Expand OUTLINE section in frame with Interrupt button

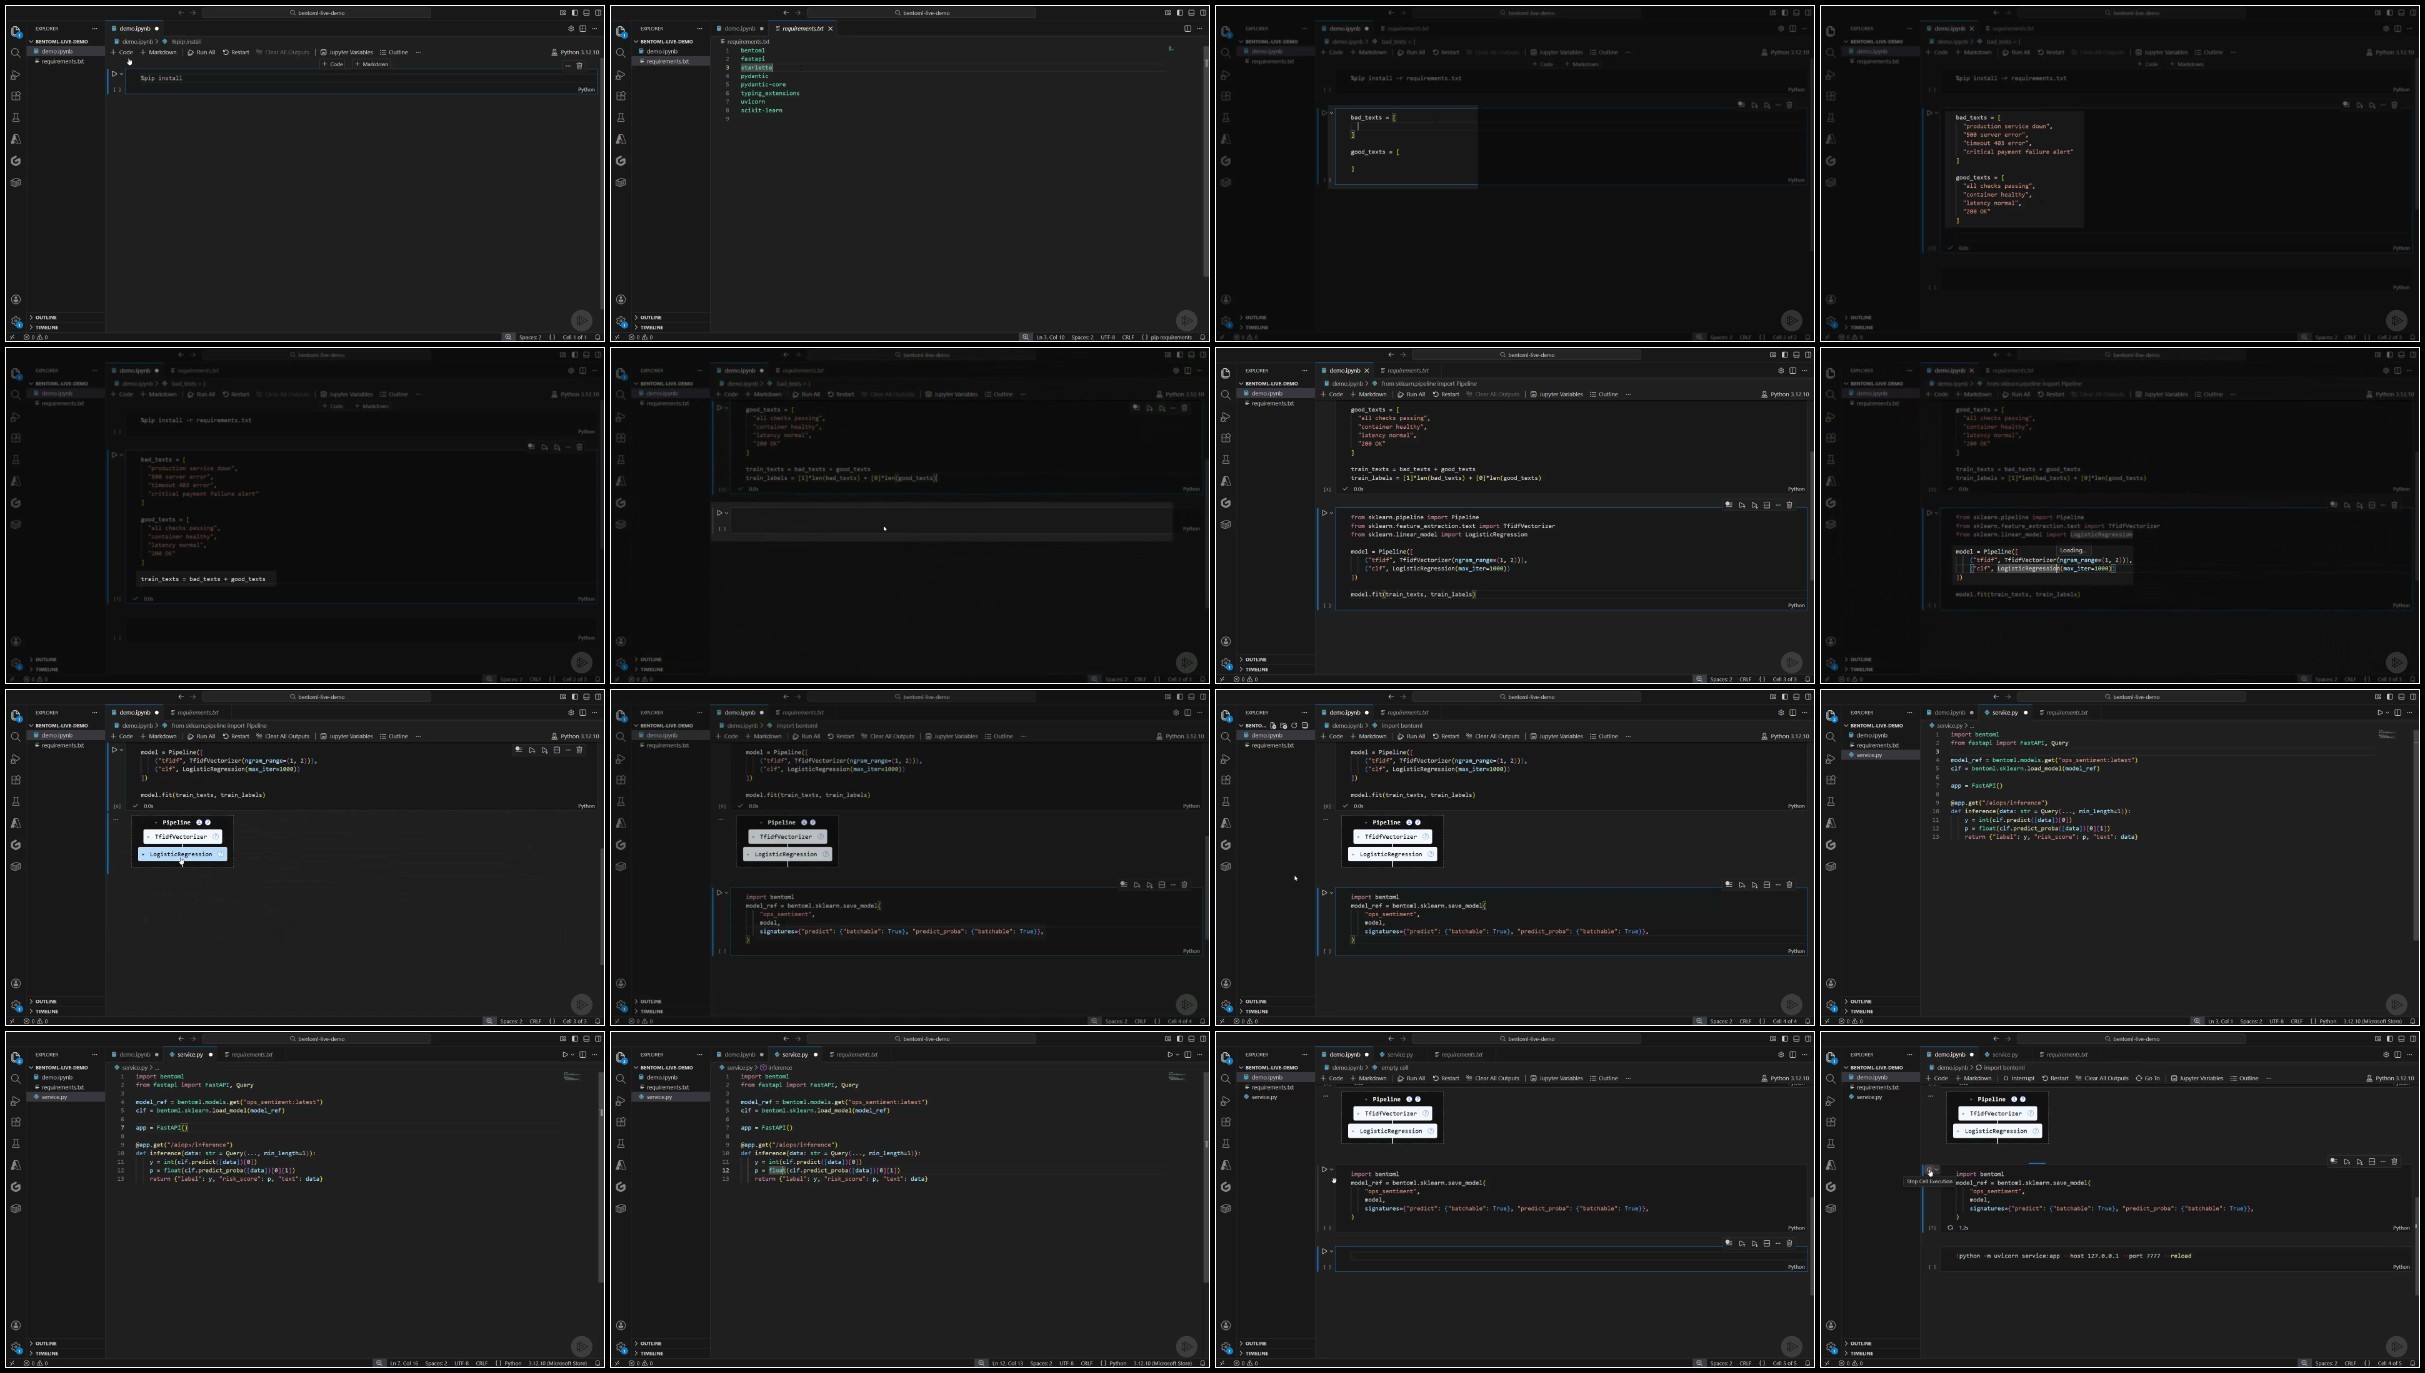pos(1882,1343)
